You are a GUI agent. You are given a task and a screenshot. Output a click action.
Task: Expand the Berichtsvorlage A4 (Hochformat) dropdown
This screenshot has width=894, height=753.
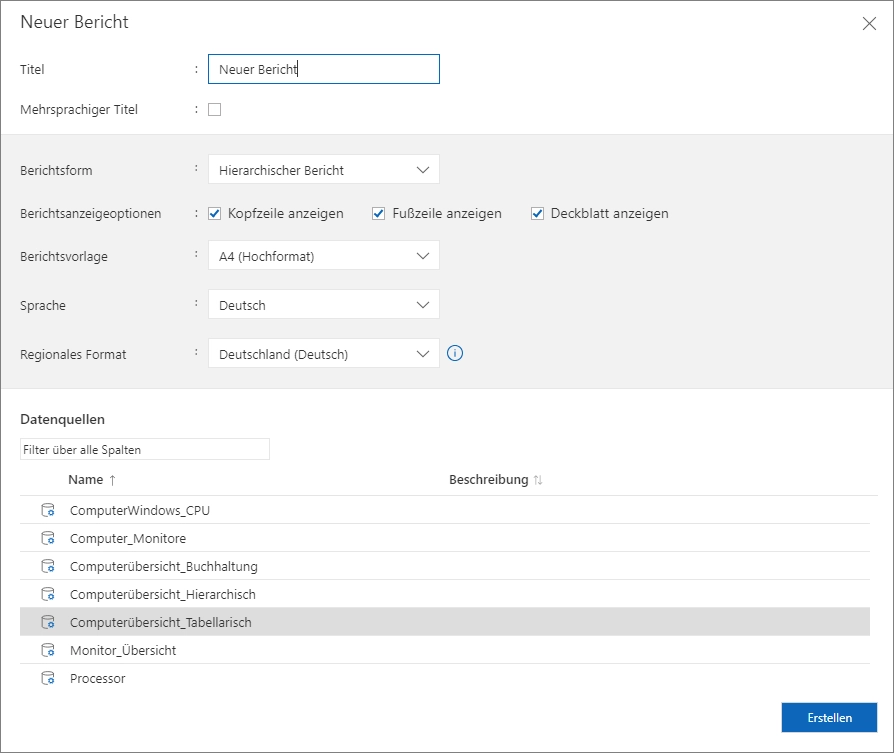tap(323, 256)
